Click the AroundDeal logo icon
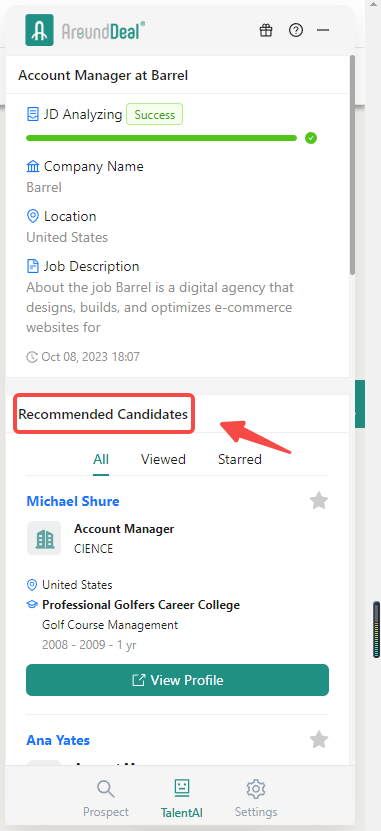The image size is (381, 831). coord(39,30)
